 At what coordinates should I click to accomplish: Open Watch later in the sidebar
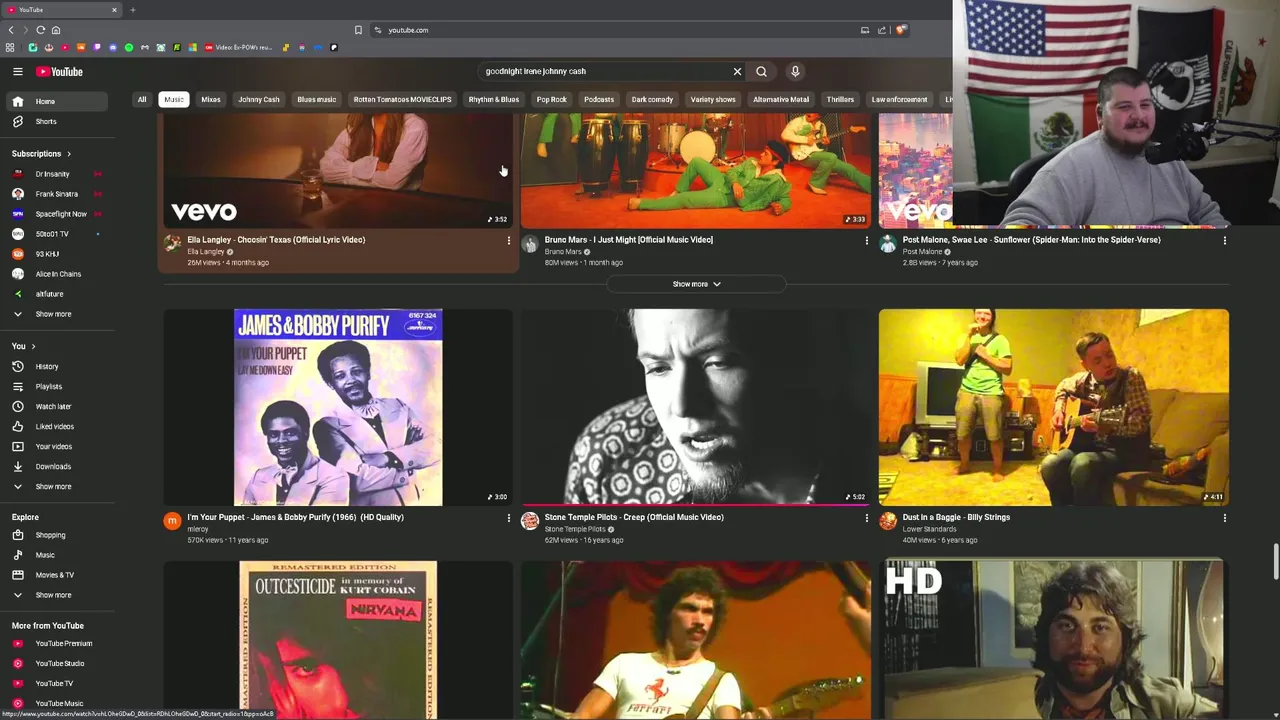[58, 406]
